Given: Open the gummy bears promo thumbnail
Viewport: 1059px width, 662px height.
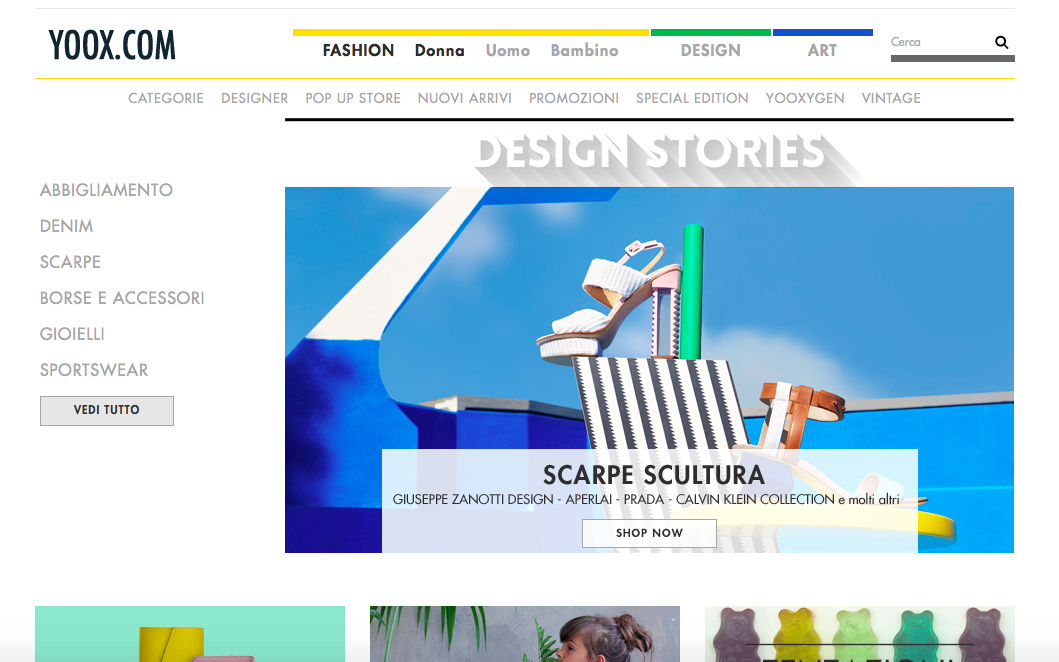Looking at the screenshot, I should coord(859,634).
